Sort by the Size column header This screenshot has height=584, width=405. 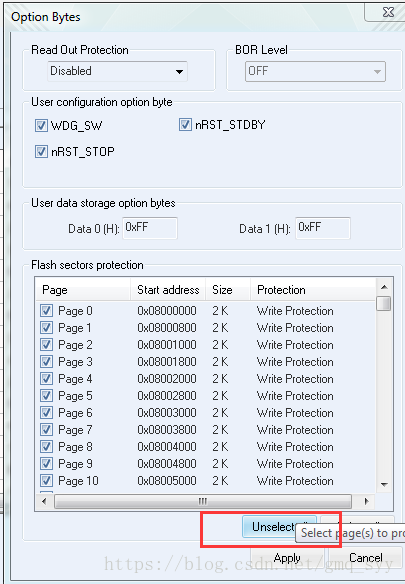(228, 290)
